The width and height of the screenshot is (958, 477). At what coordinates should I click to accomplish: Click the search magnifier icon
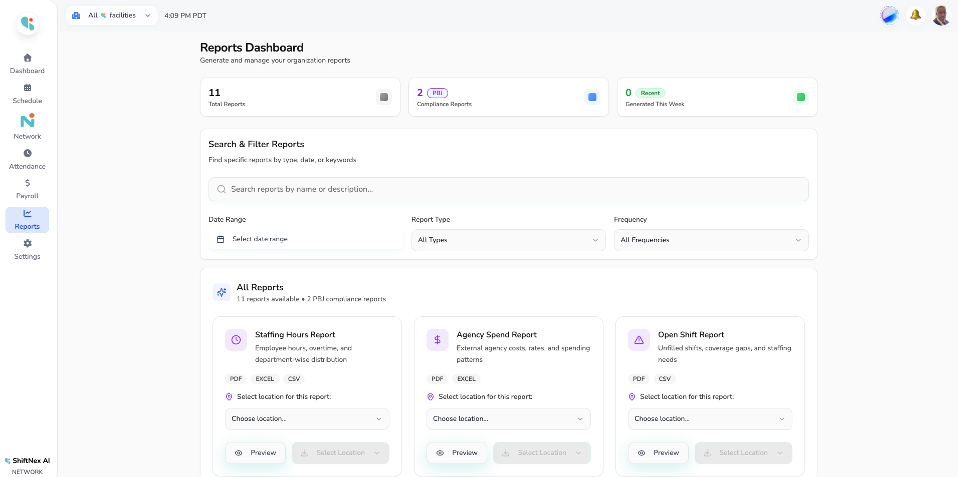pyautogui.click(x=221, y=189)
